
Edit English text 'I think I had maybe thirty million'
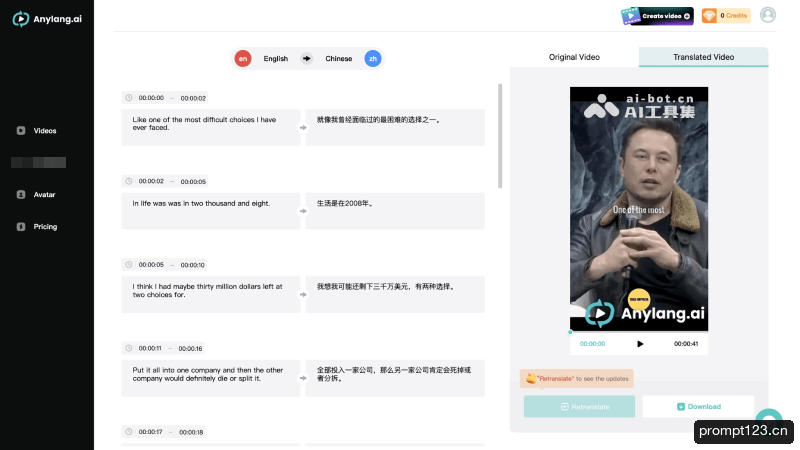tap(211, 294)
